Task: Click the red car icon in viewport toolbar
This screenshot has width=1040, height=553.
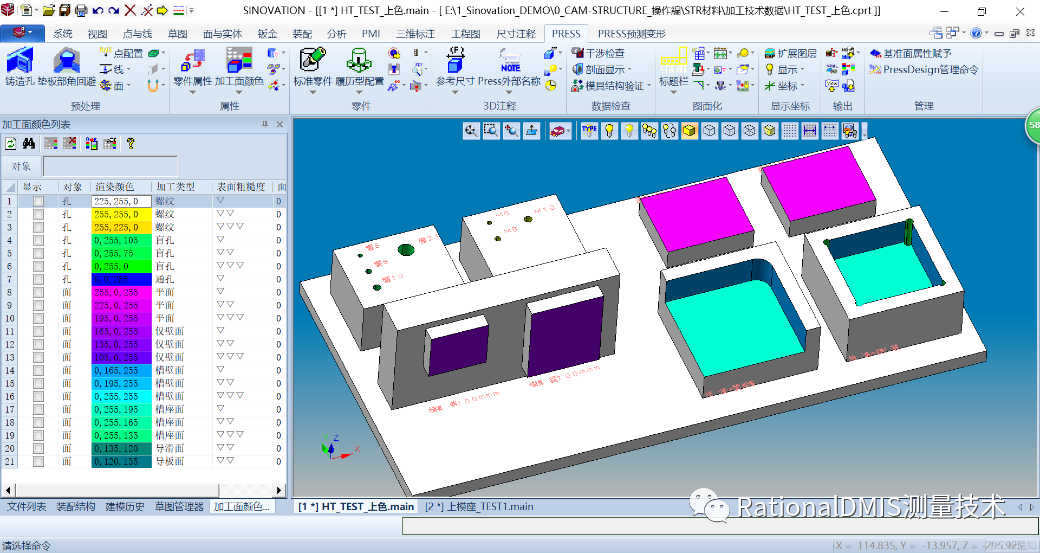Action: click(x=558, y=131)
